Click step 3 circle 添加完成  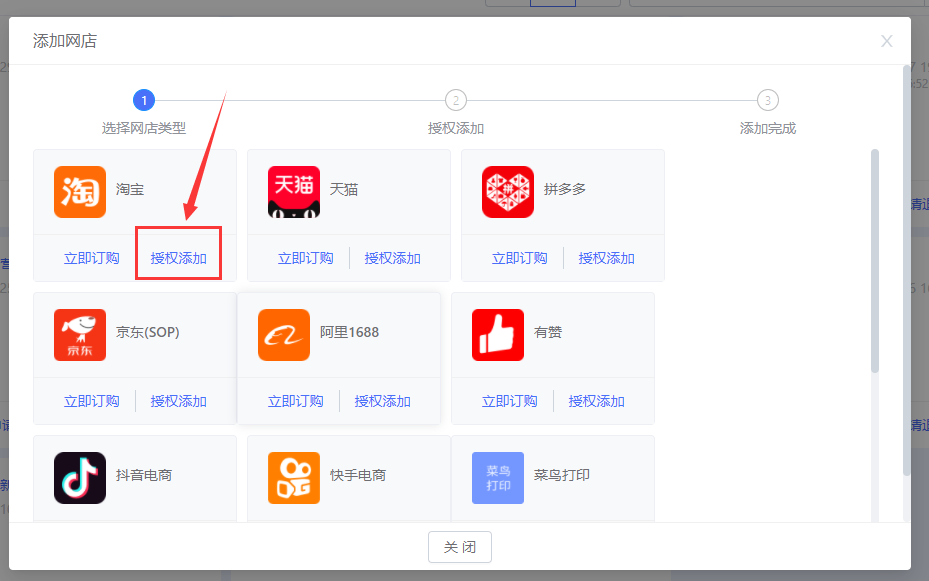767,100
